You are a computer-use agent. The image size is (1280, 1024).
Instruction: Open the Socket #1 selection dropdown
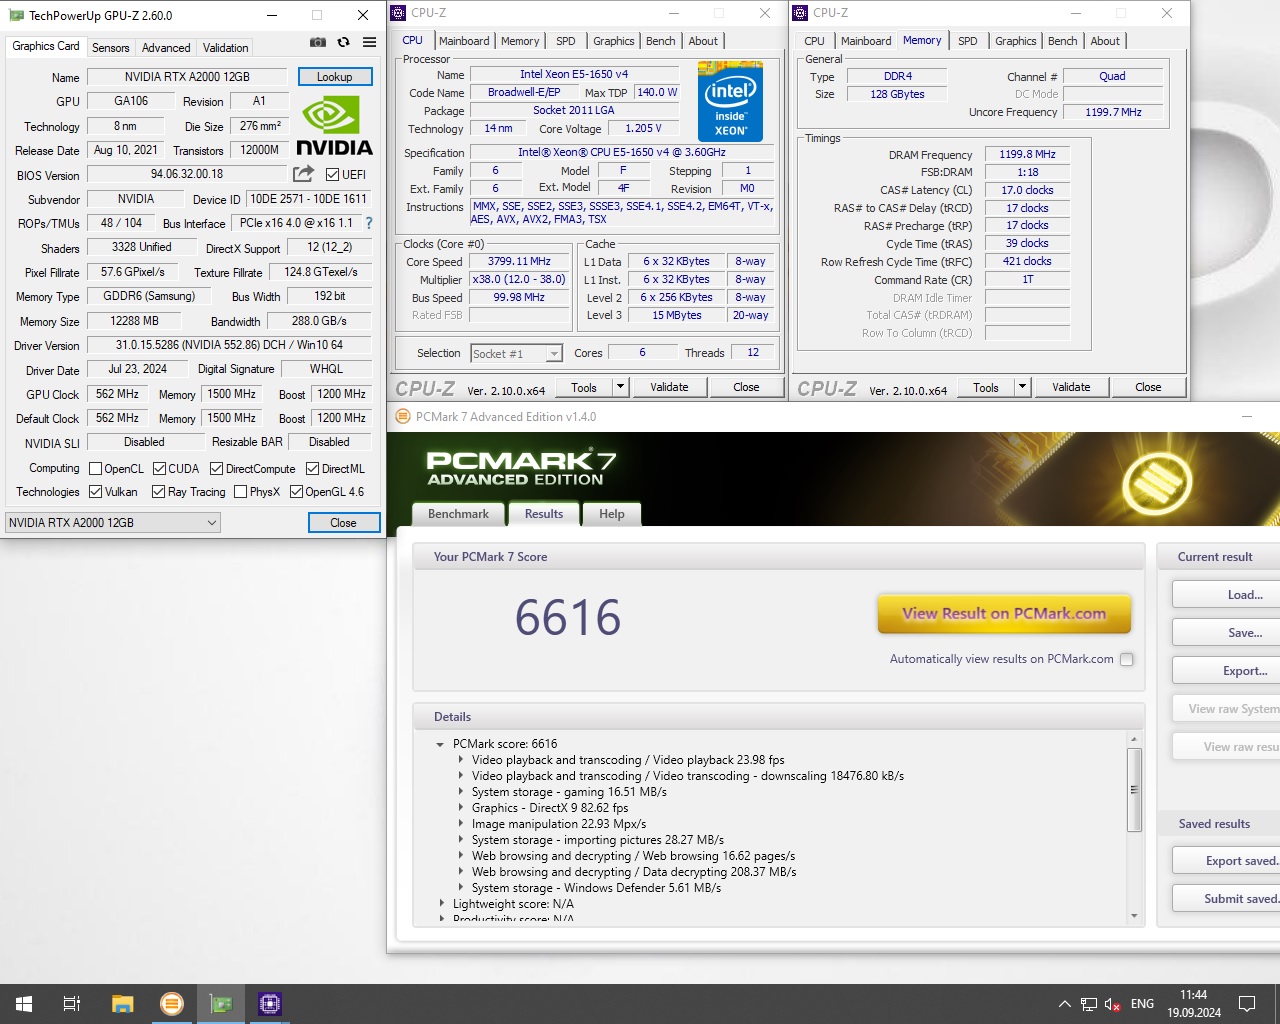517,353
